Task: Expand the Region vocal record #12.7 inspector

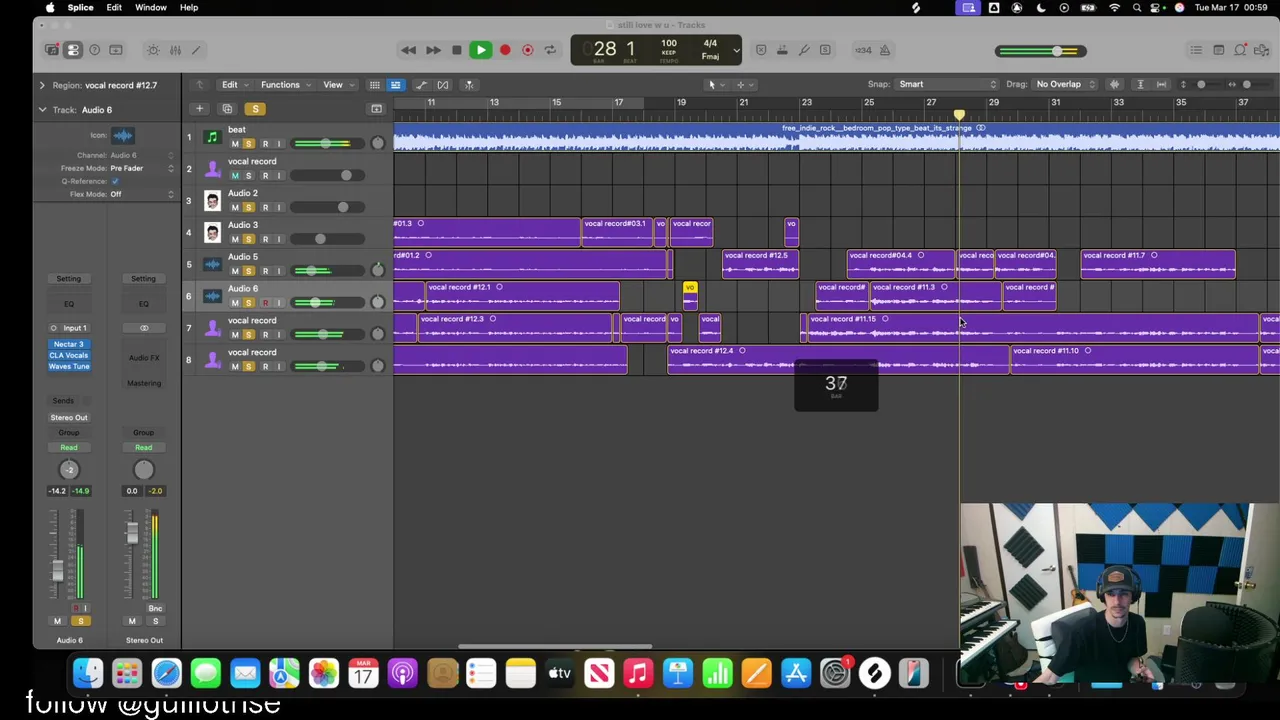Action: coord(42,85)
